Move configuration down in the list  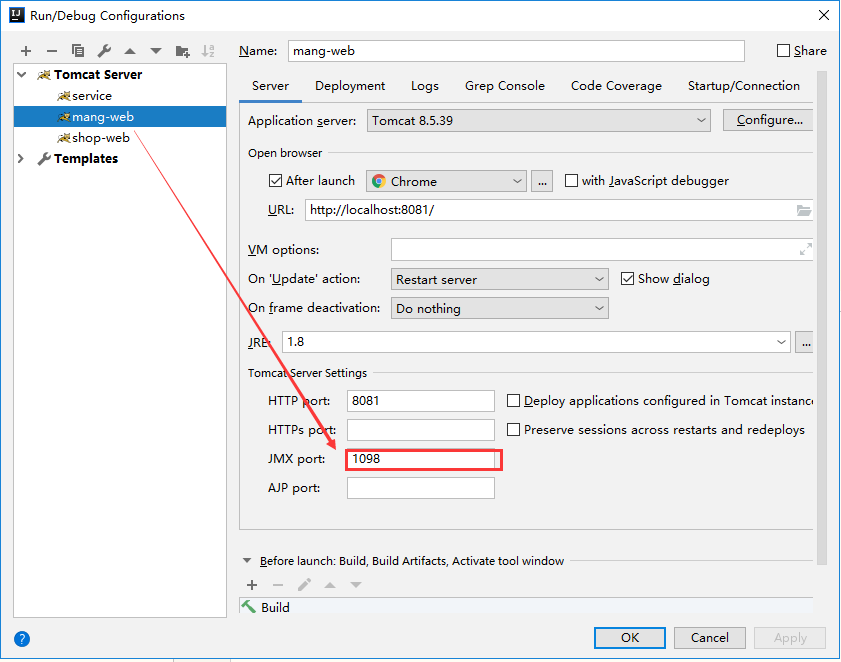(156, 51)
